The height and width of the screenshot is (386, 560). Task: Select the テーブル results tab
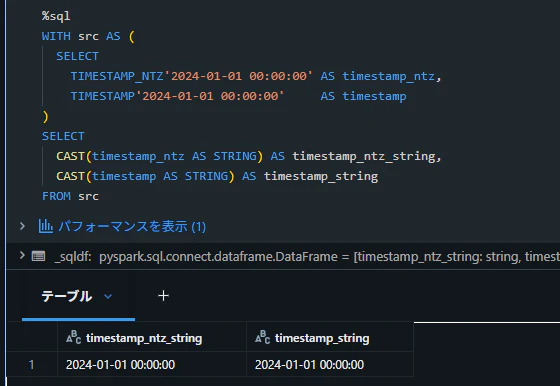pyautogui.click(x=67, y=296)
